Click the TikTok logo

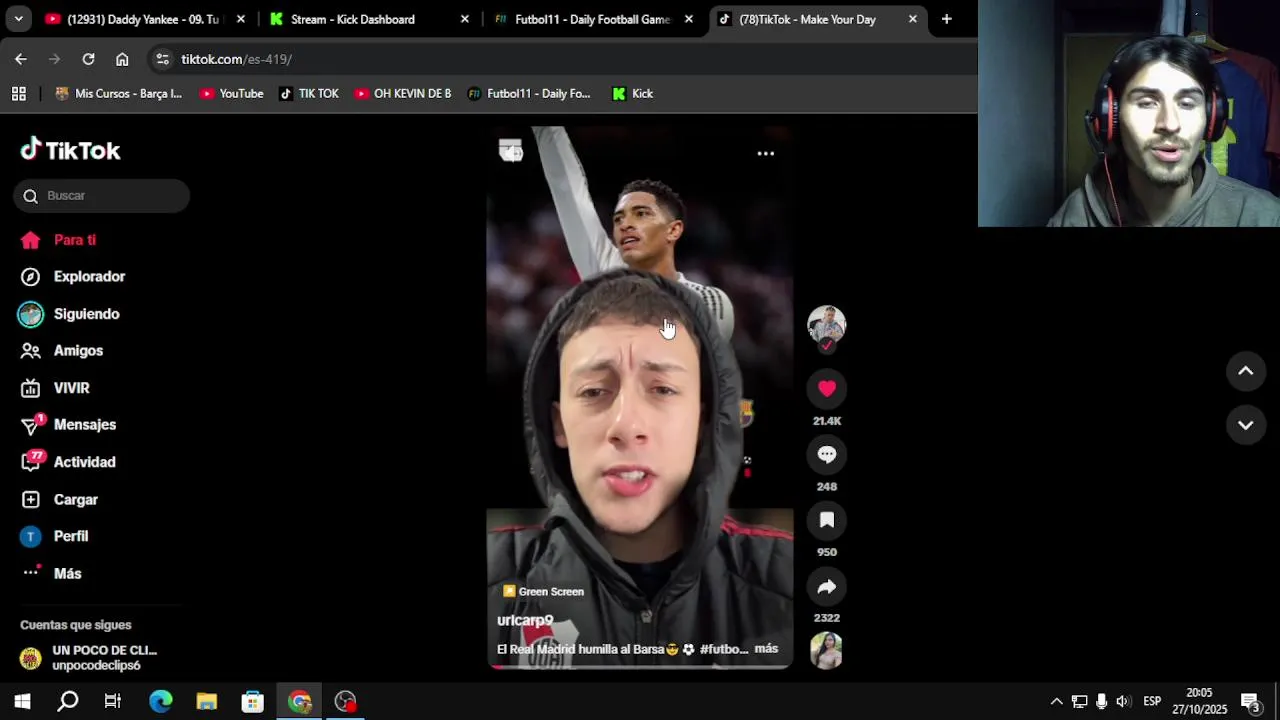70,150
